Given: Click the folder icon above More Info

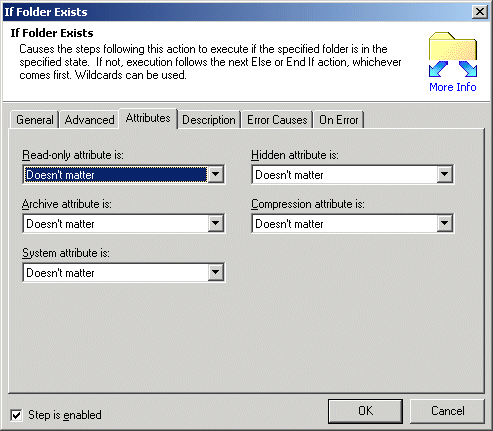Looking at the screenshot, I should pos(453,55).
